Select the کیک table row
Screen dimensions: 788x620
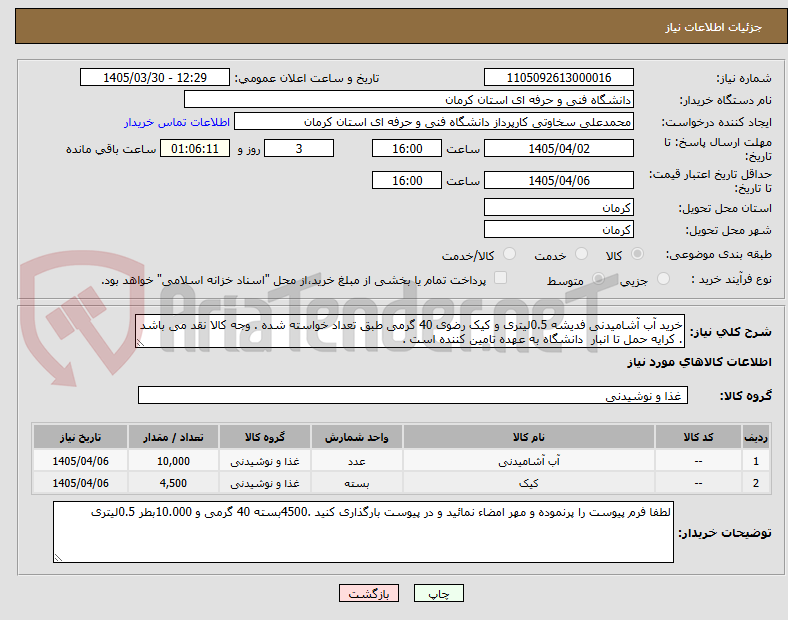click(x=401, y=483)
